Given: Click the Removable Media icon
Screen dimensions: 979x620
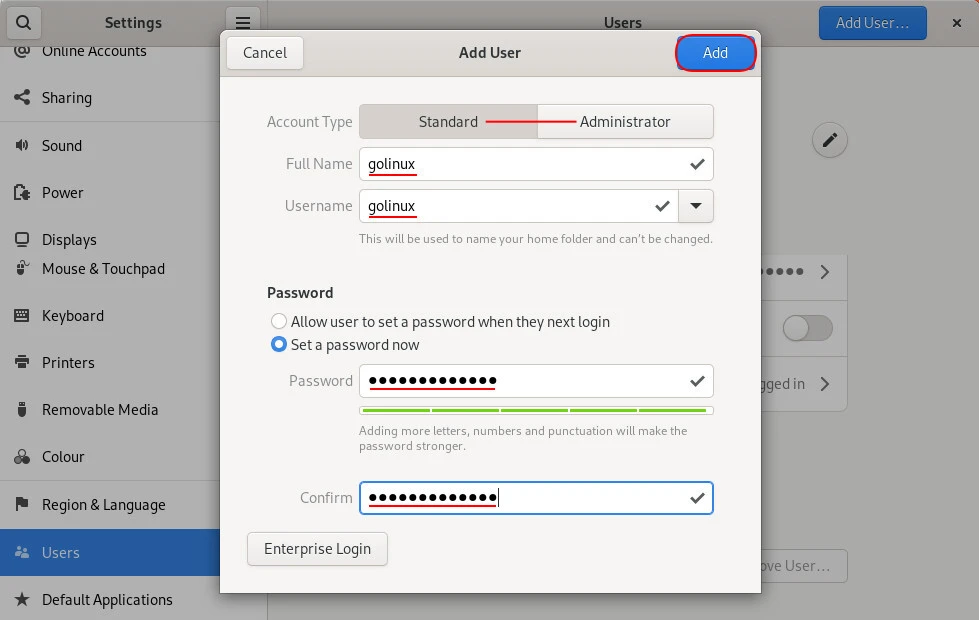Looking at the screenshot, I should [22, 410].
